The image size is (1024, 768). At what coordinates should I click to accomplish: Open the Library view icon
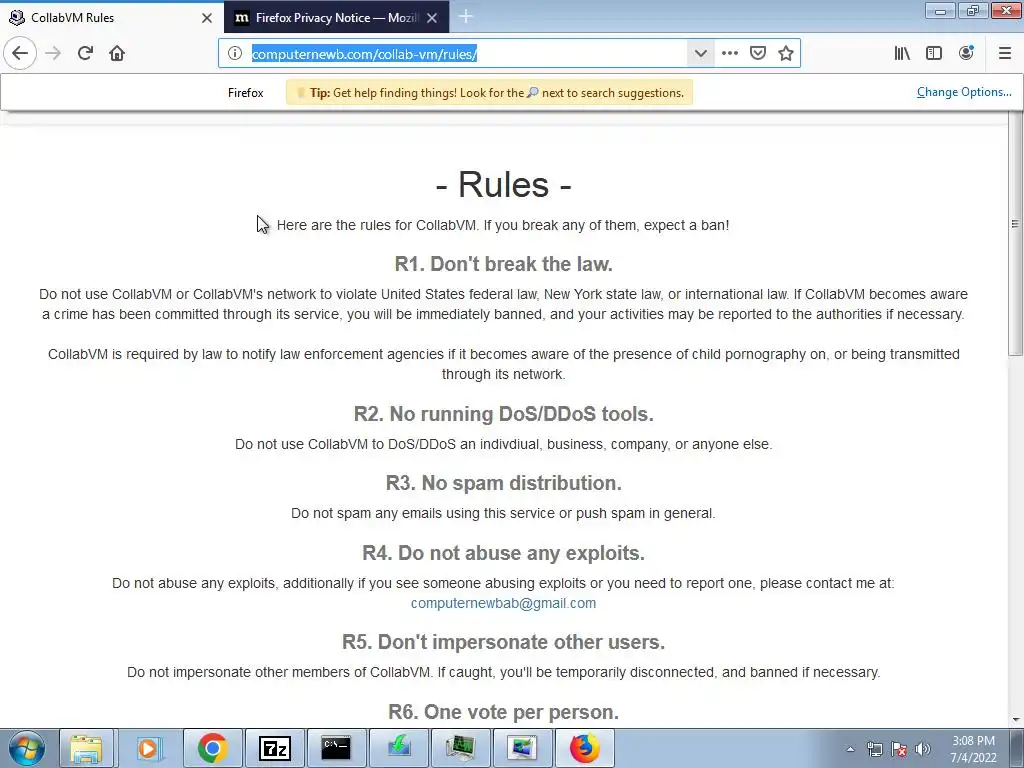click(902, 54)
